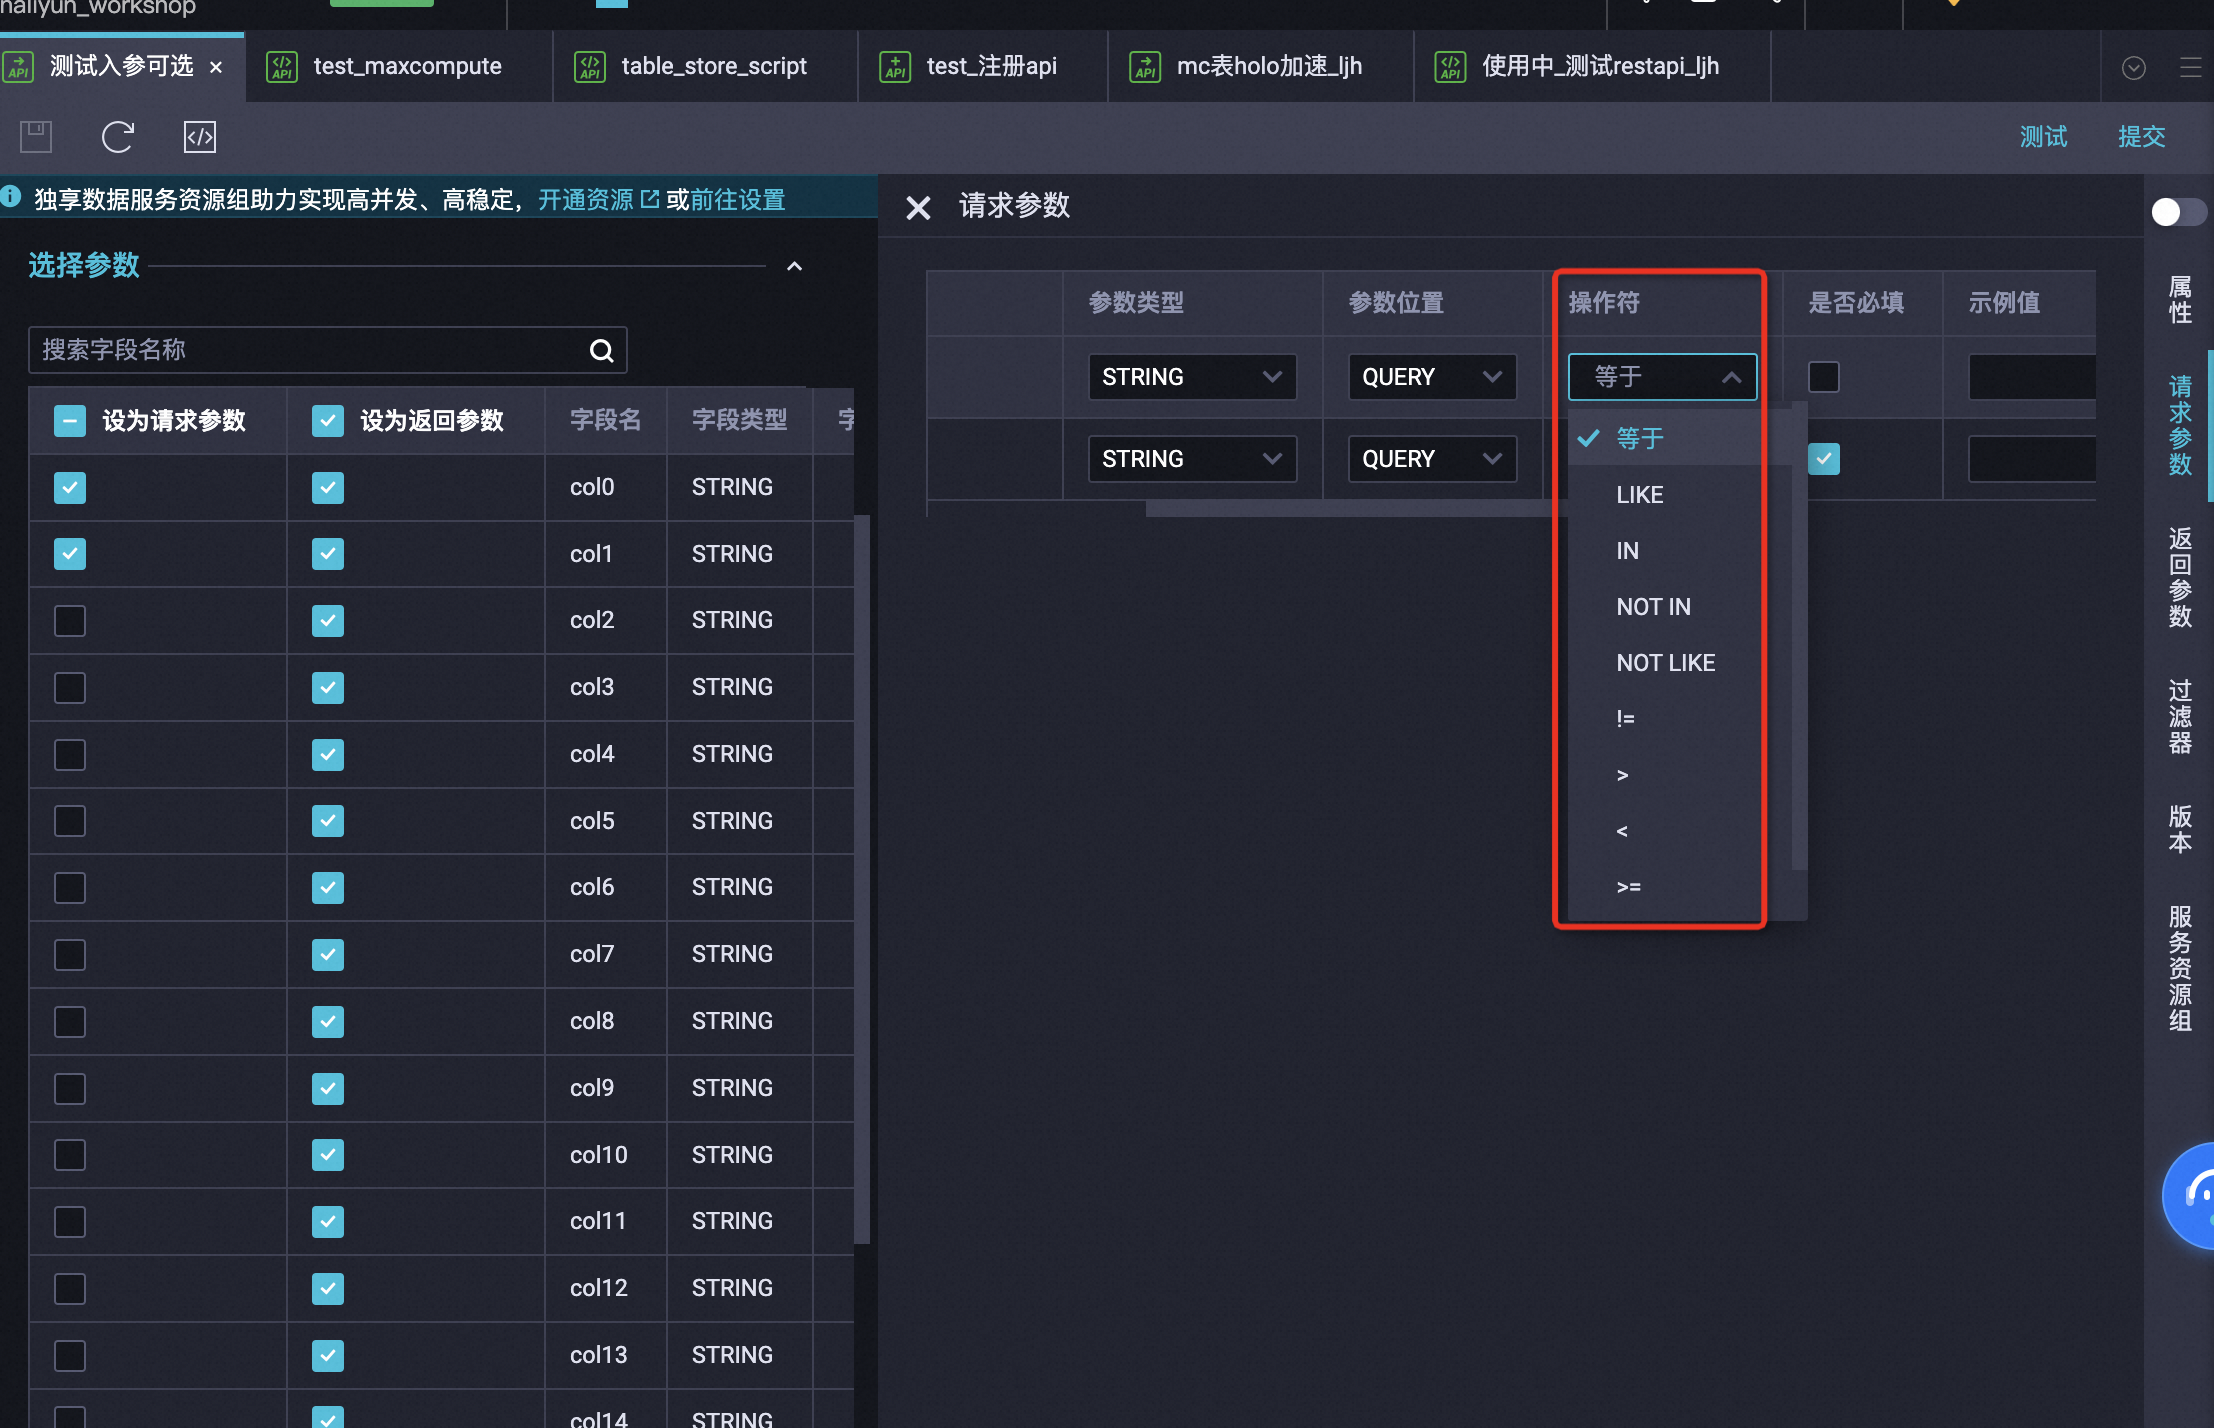Viewport: 2214px width, 1428px height.
Task: Click the external link icon beside 开通资源
Action: tap(650, 199)
